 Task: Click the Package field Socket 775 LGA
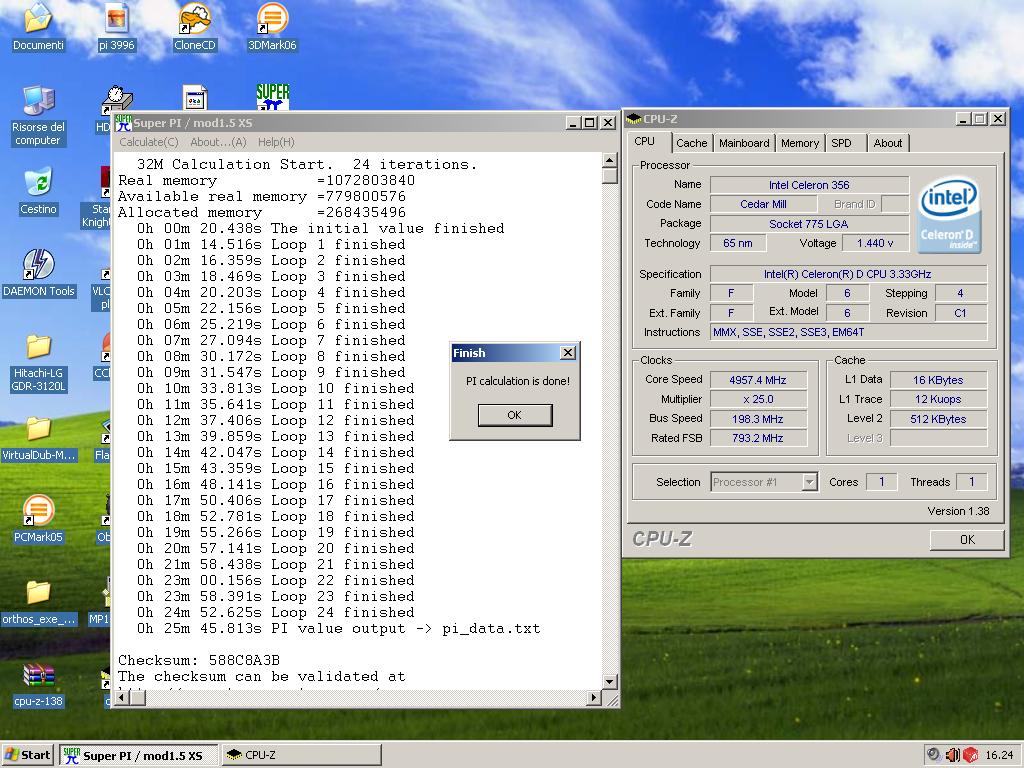809,224
